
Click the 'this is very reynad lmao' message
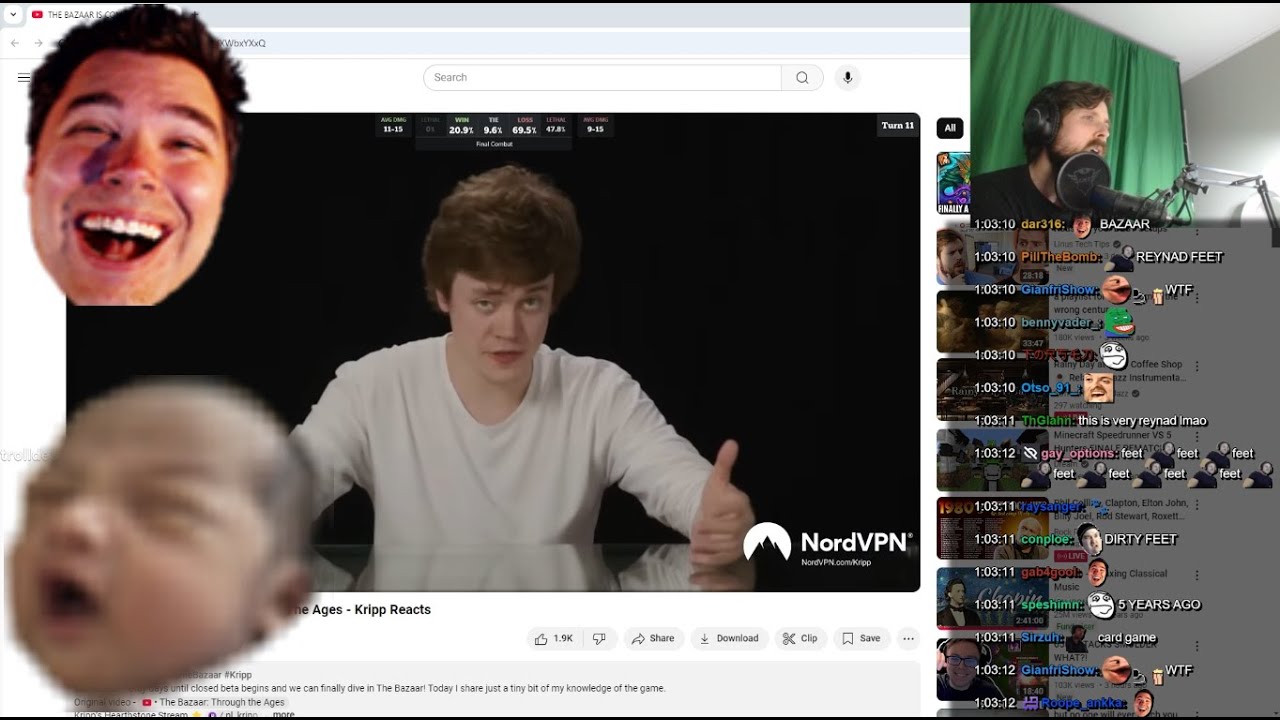(x=1142, y=421)
